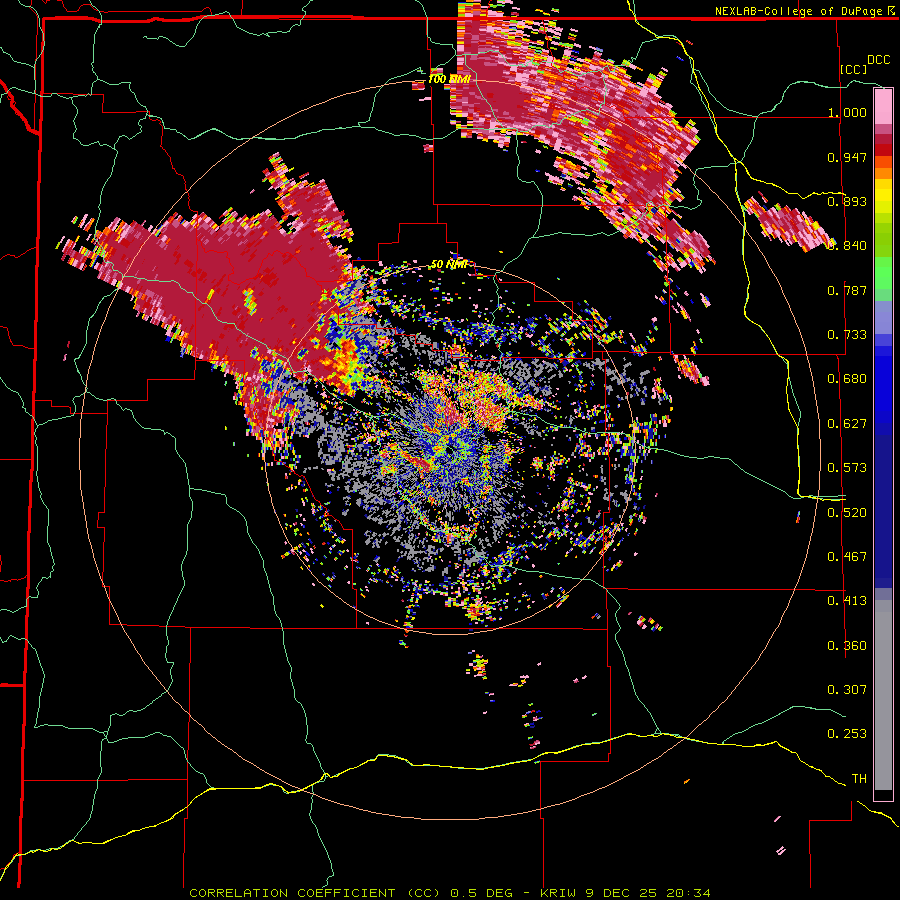
Task: Click the 0.733 scale label
Action: click(847, 335)
